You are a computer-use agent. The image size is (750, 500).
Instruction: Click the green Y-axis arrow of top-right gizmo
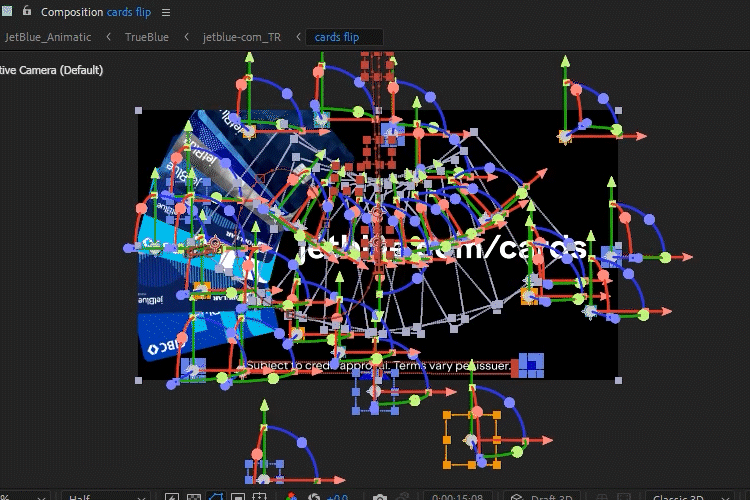565,61
